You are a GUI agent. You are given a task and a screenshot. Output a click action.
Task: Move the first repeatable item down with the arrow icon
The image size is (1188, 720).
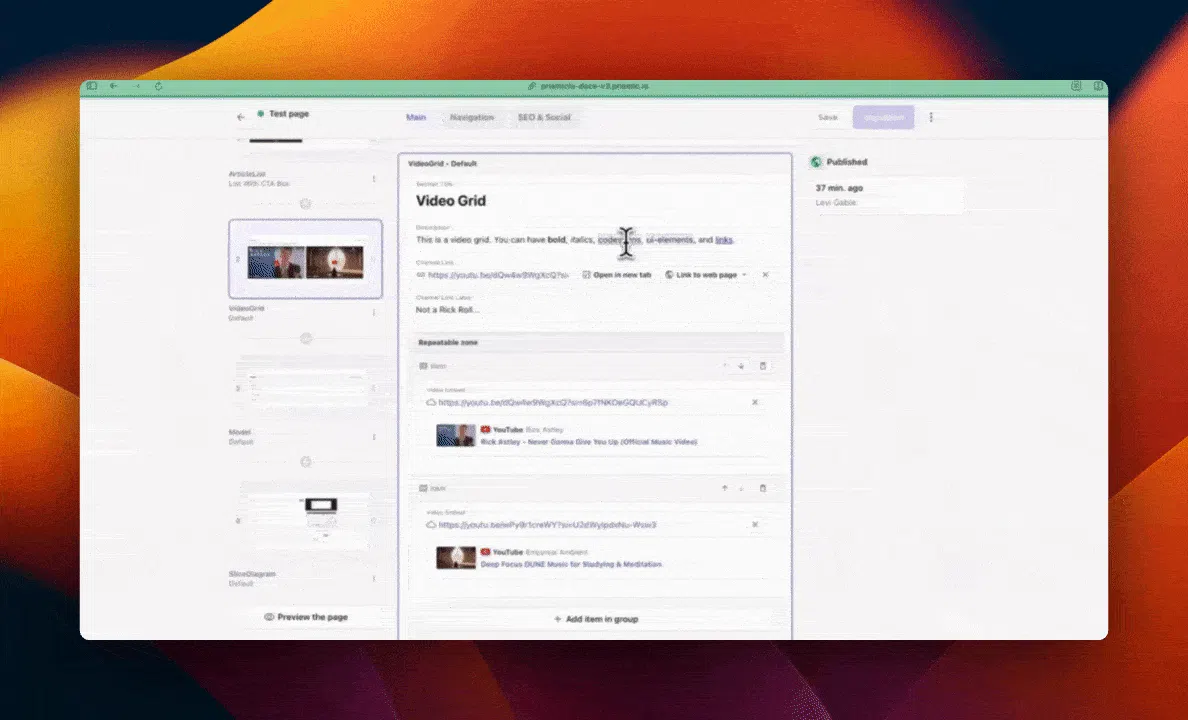point(740,366)
